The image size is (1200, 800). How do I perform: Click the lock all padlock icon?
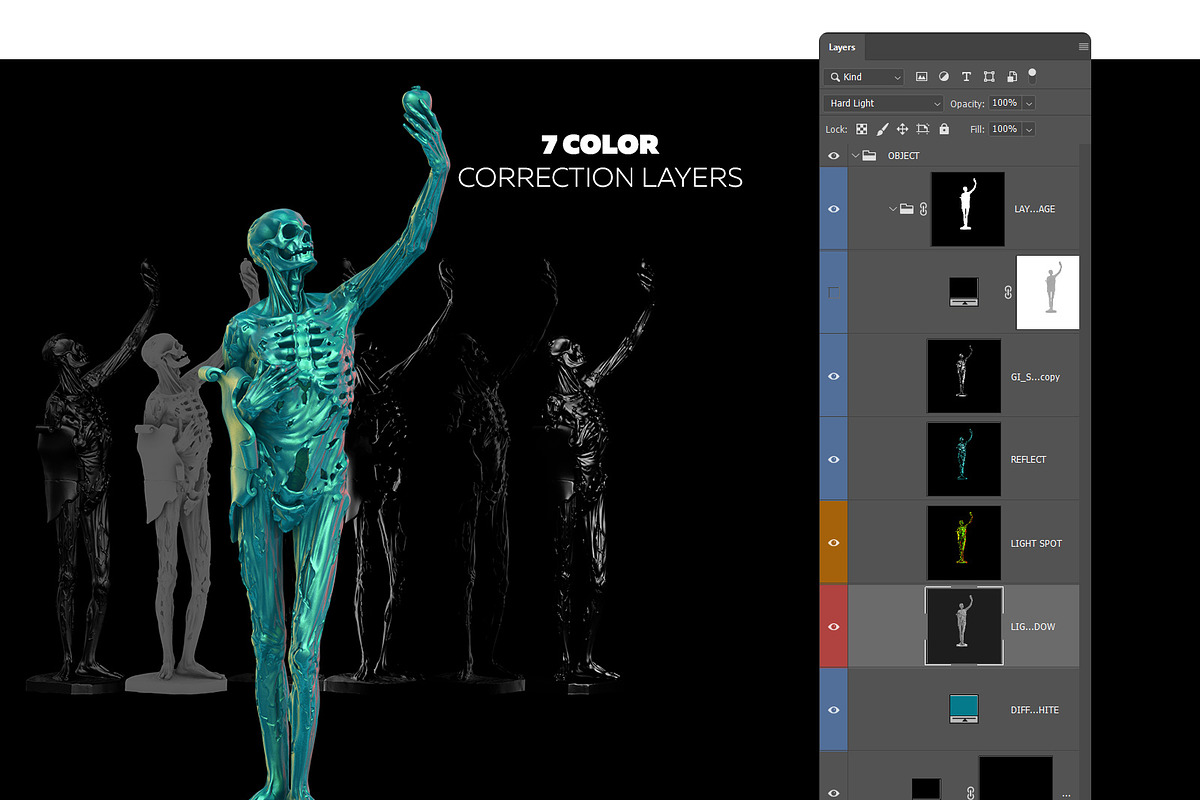coord(944,129)
